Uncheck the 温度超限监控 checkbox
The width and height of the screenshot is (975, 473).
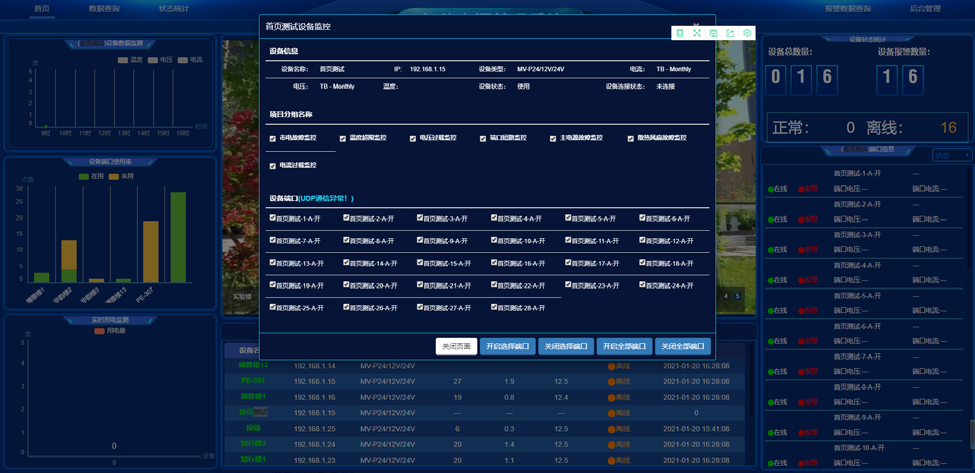pos(343,139)
